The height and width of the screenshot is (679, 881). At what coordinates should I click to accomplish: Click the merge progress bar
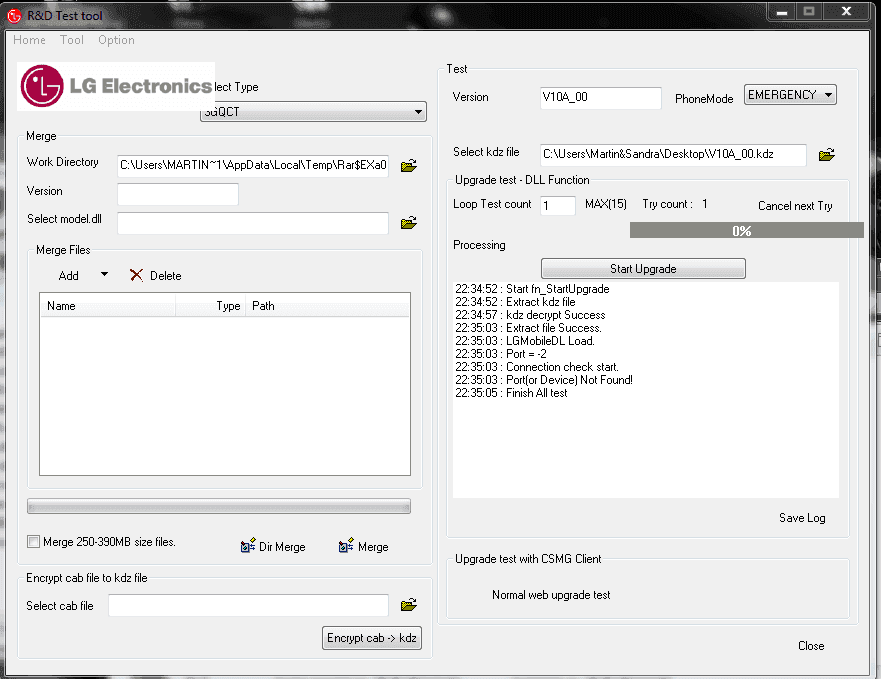tap(219, 506)
